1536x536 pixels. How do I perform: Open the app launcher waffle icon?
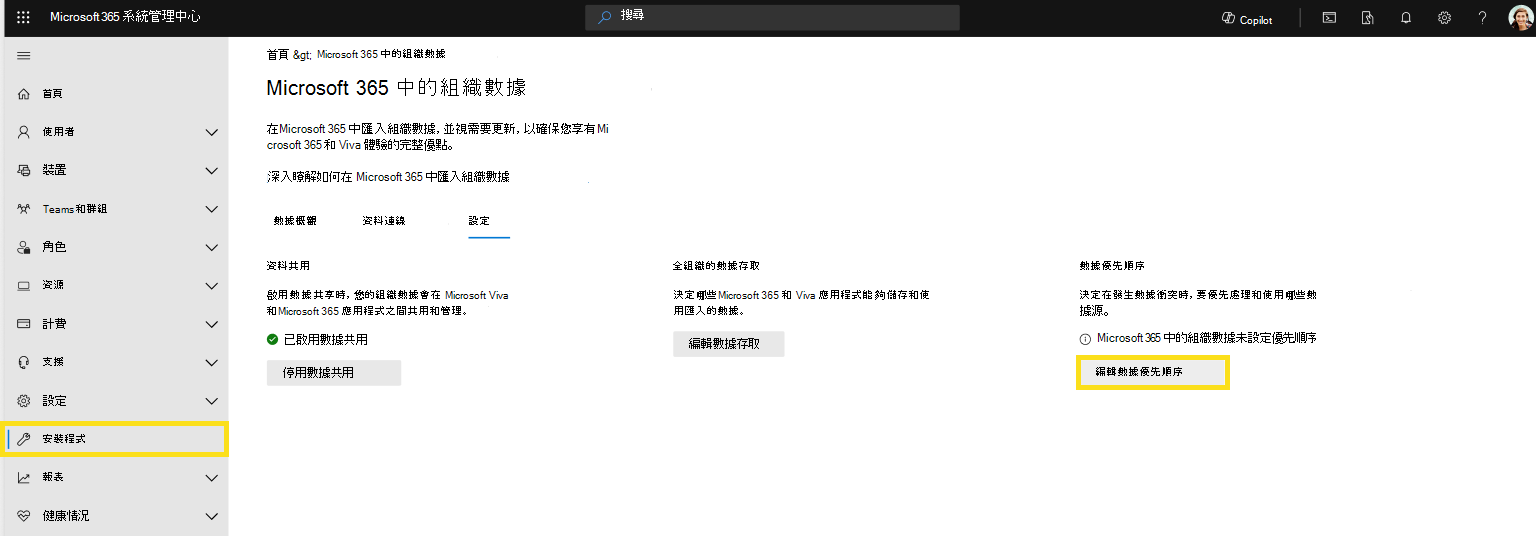coord(24,18)
